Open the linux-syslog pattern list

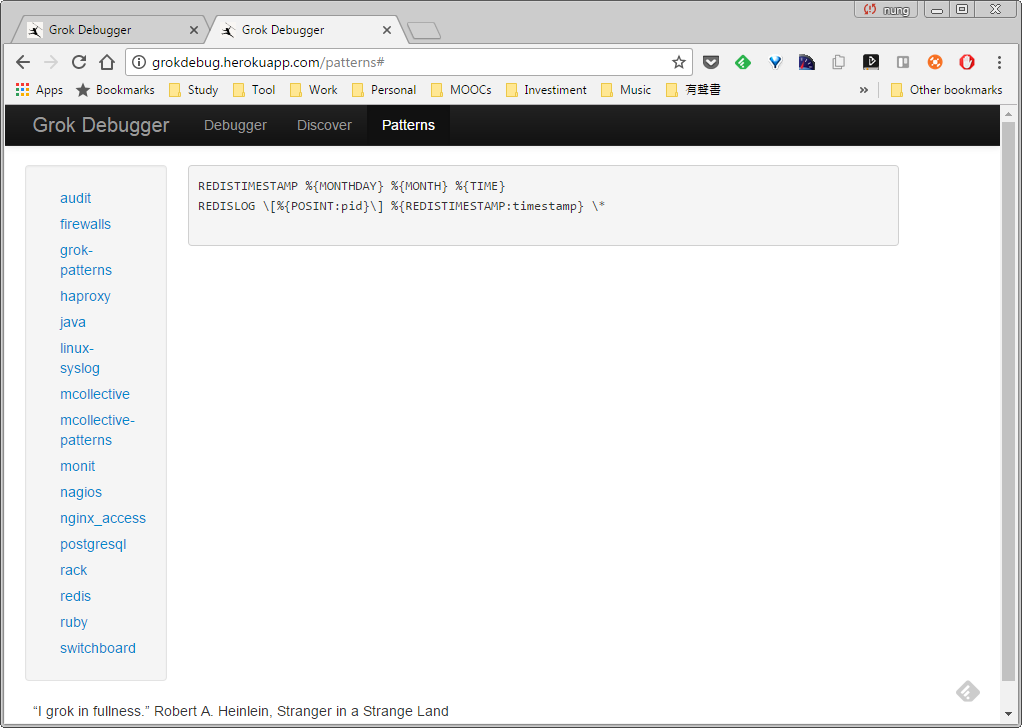click(80, 358)
